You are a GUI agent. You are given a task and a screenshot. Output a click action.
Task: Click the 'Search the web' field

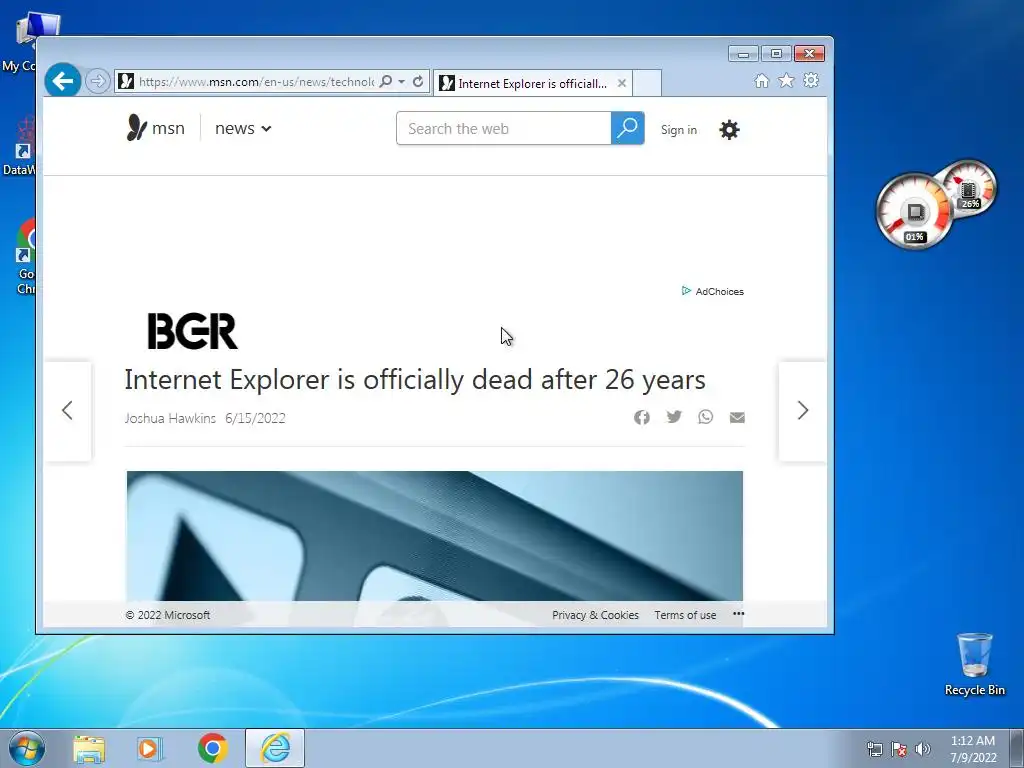(x=504, y=129)
